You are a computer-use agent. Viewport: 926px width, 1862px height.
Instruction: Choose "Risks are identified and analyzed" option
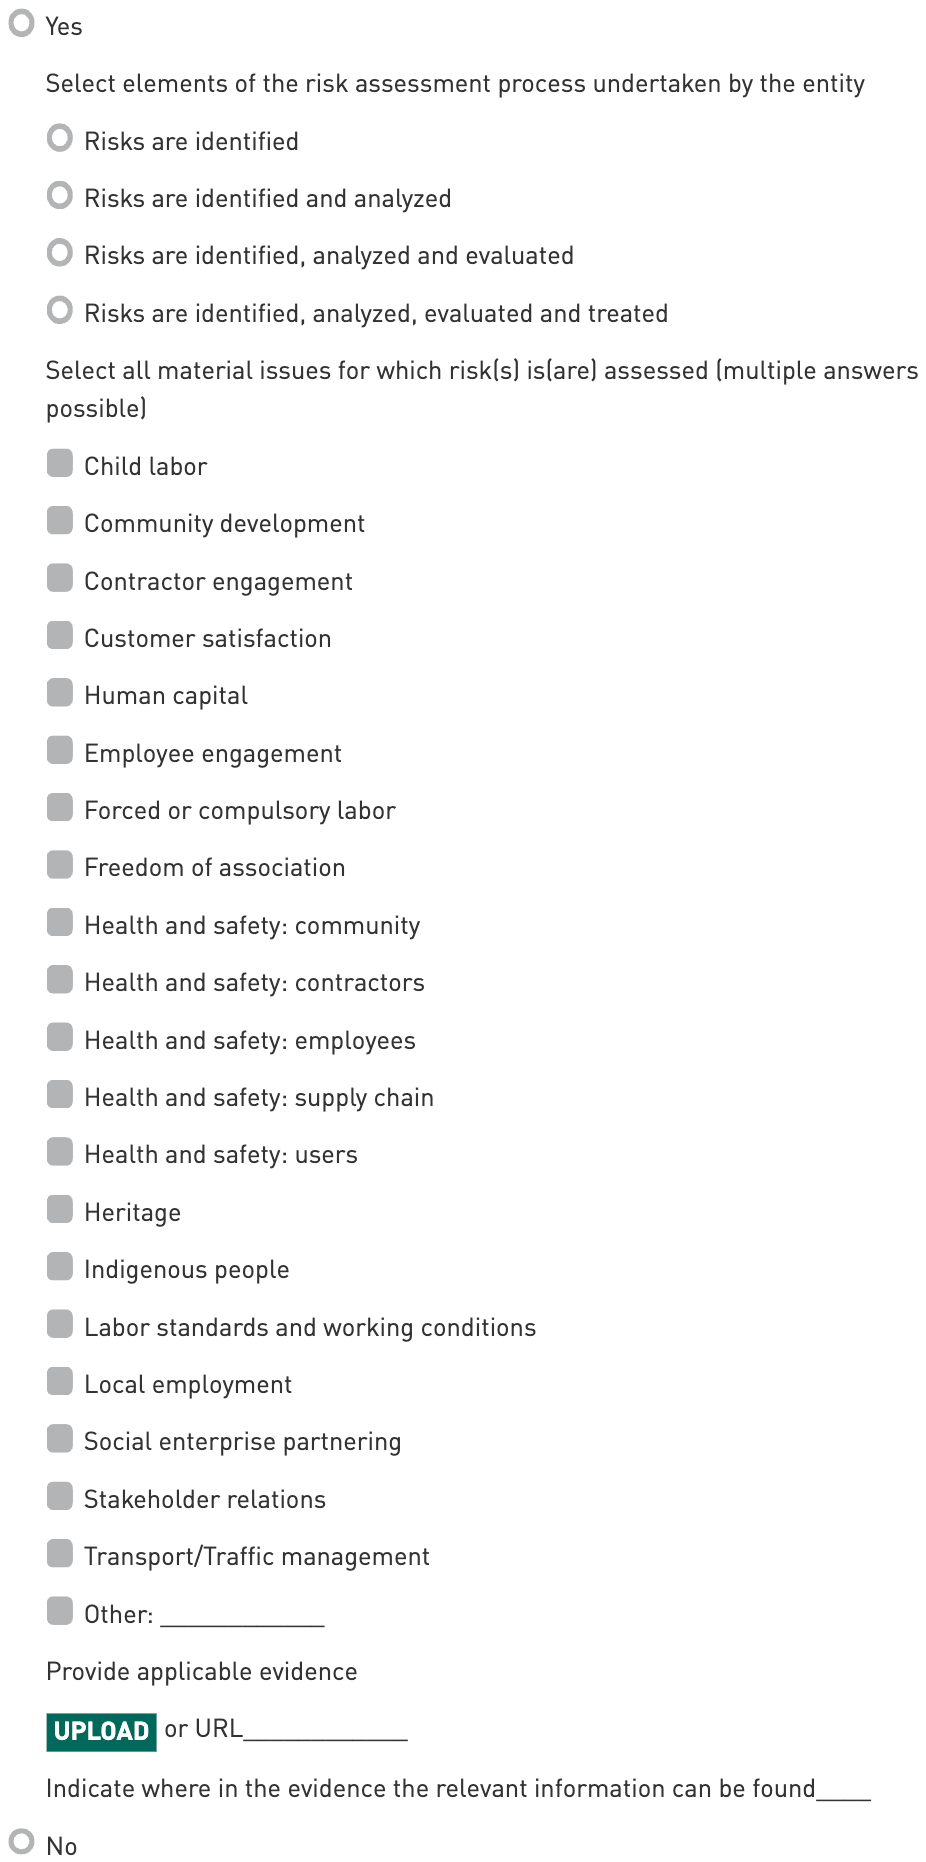tap(60, 195)
